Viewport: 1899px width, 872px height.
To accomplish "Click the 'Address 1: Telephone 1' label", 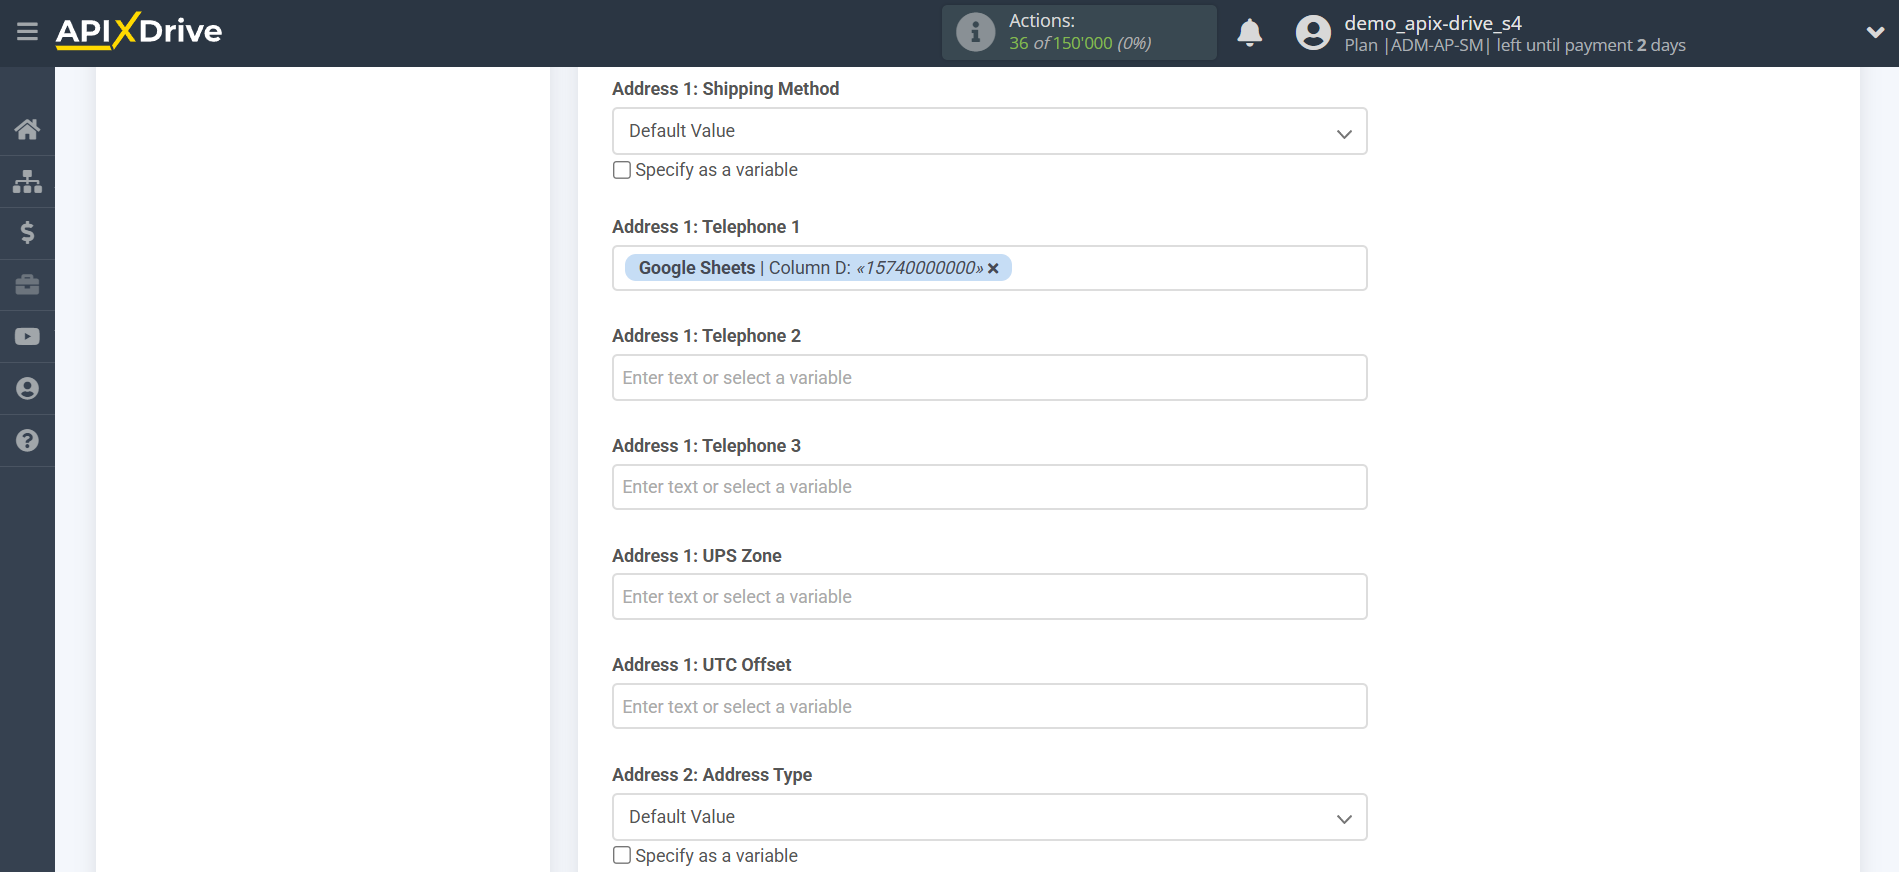I will (705, 227).
